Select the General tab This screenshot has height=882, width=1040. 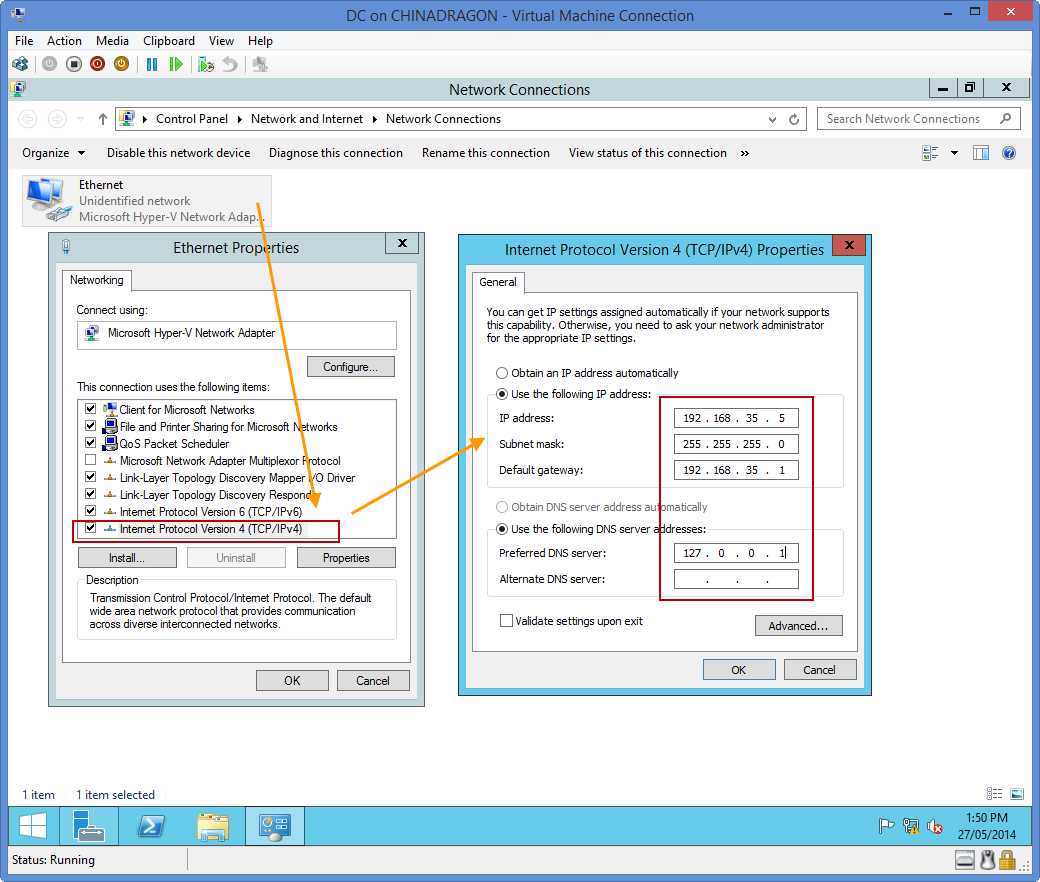(x=498, y=283)
